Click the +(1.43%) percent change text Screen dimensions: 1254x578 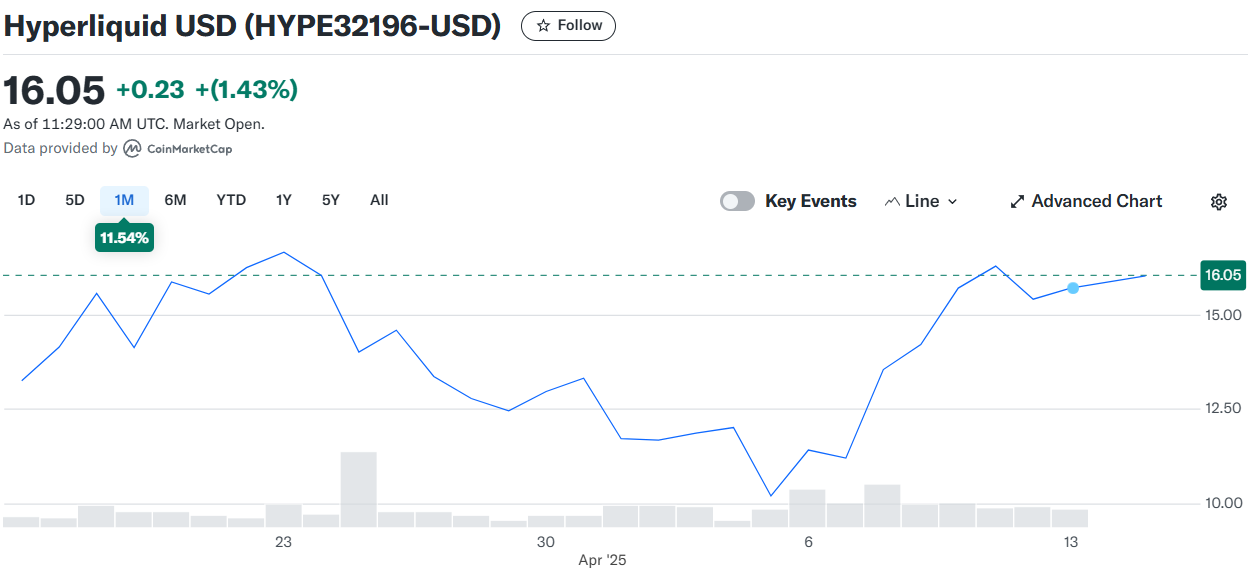pos(246,90)
